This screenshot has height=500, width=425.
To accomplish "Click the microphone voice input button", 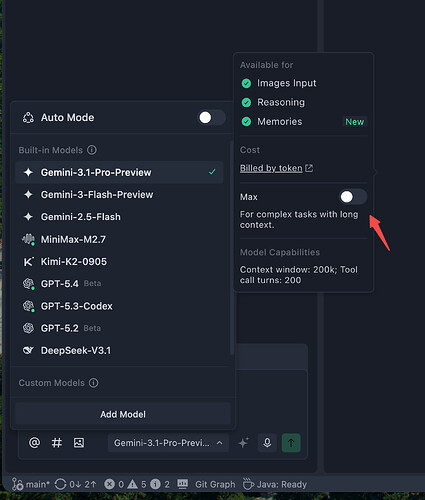I will [x=267, y=443].
